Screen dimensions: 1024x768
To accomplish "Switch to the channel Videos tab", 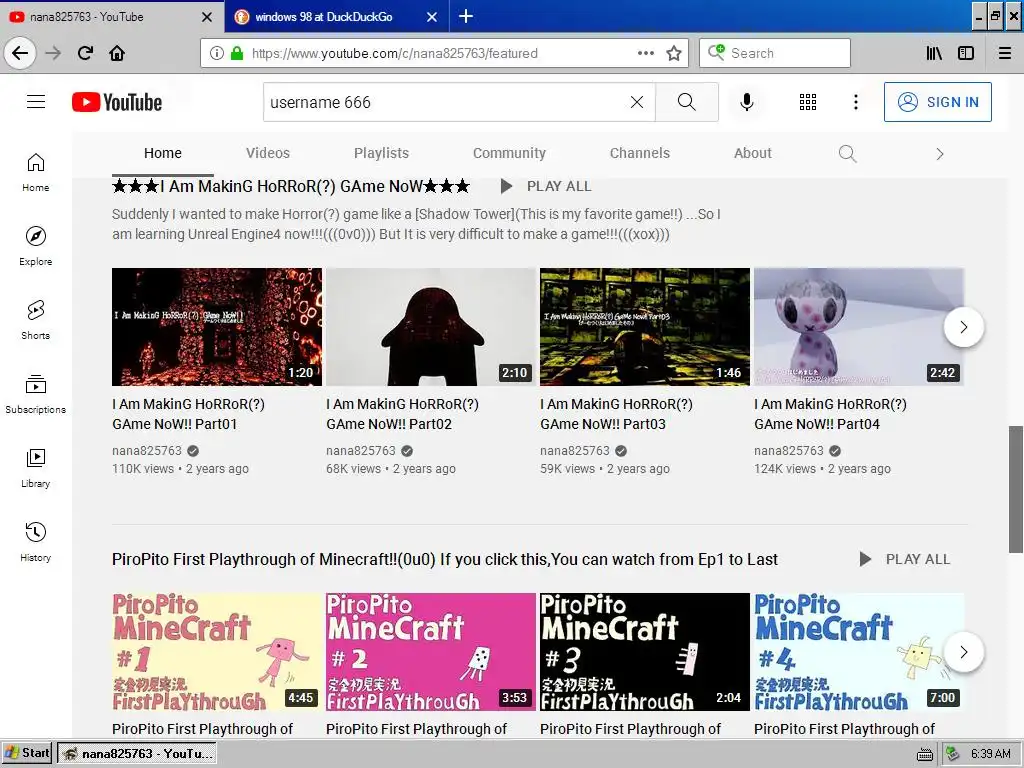I will 268,153.
